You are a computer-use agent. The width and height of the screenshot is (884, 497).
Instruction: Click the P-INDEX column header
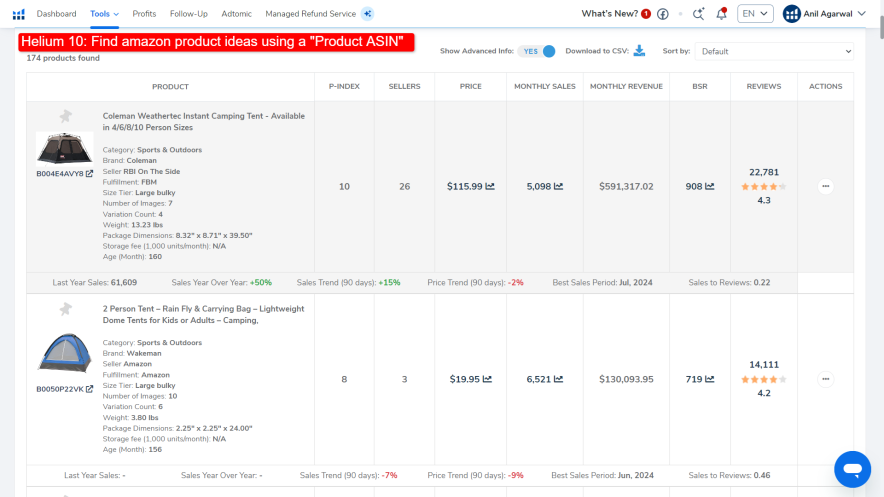tap(344, 86)
